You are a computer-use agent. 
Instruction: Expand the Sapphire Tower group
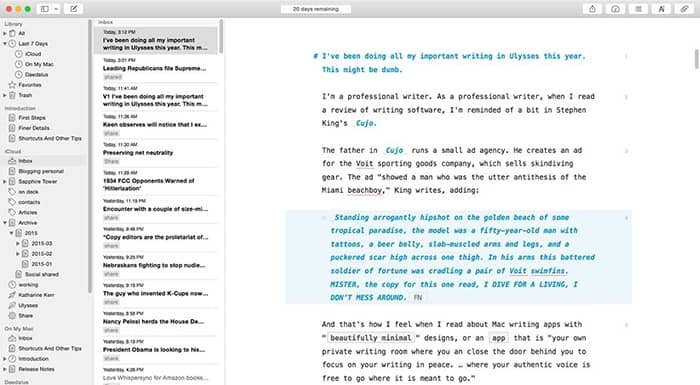(x=5, y=182)
